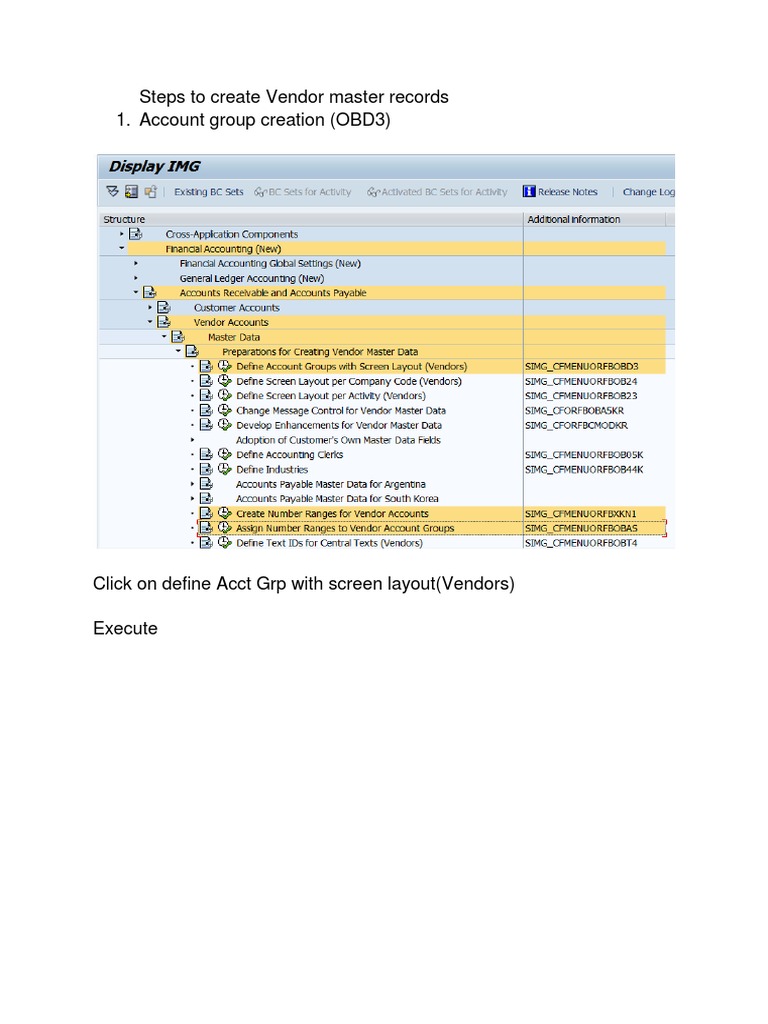768x1024 pixels.
Task: Open documentation icon for Customer Accounts
Action: (164, 308)
